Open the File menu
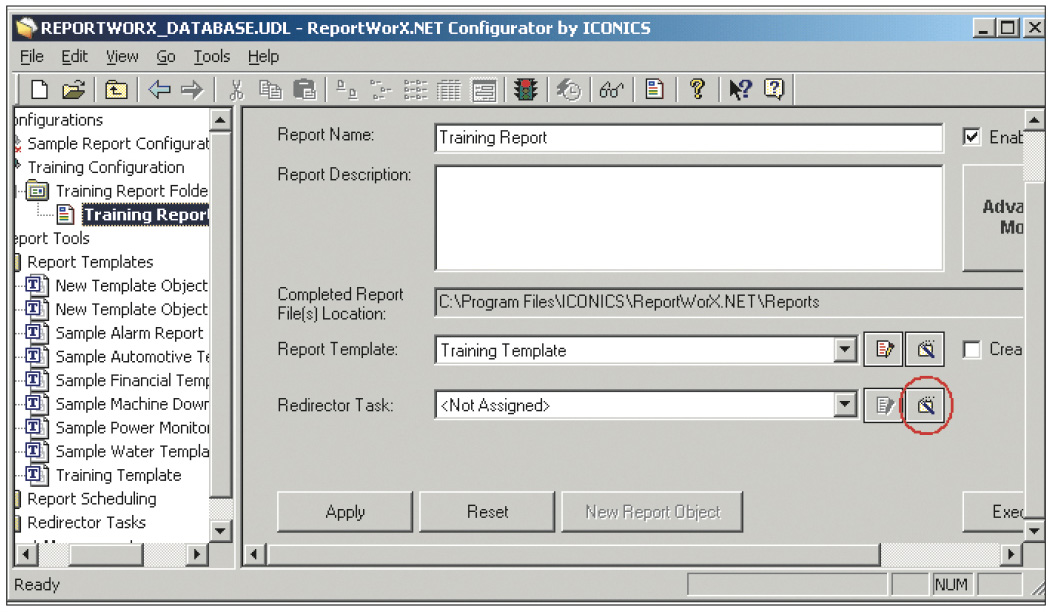This screenshot has height=612, width=1051. click(32, 57)
